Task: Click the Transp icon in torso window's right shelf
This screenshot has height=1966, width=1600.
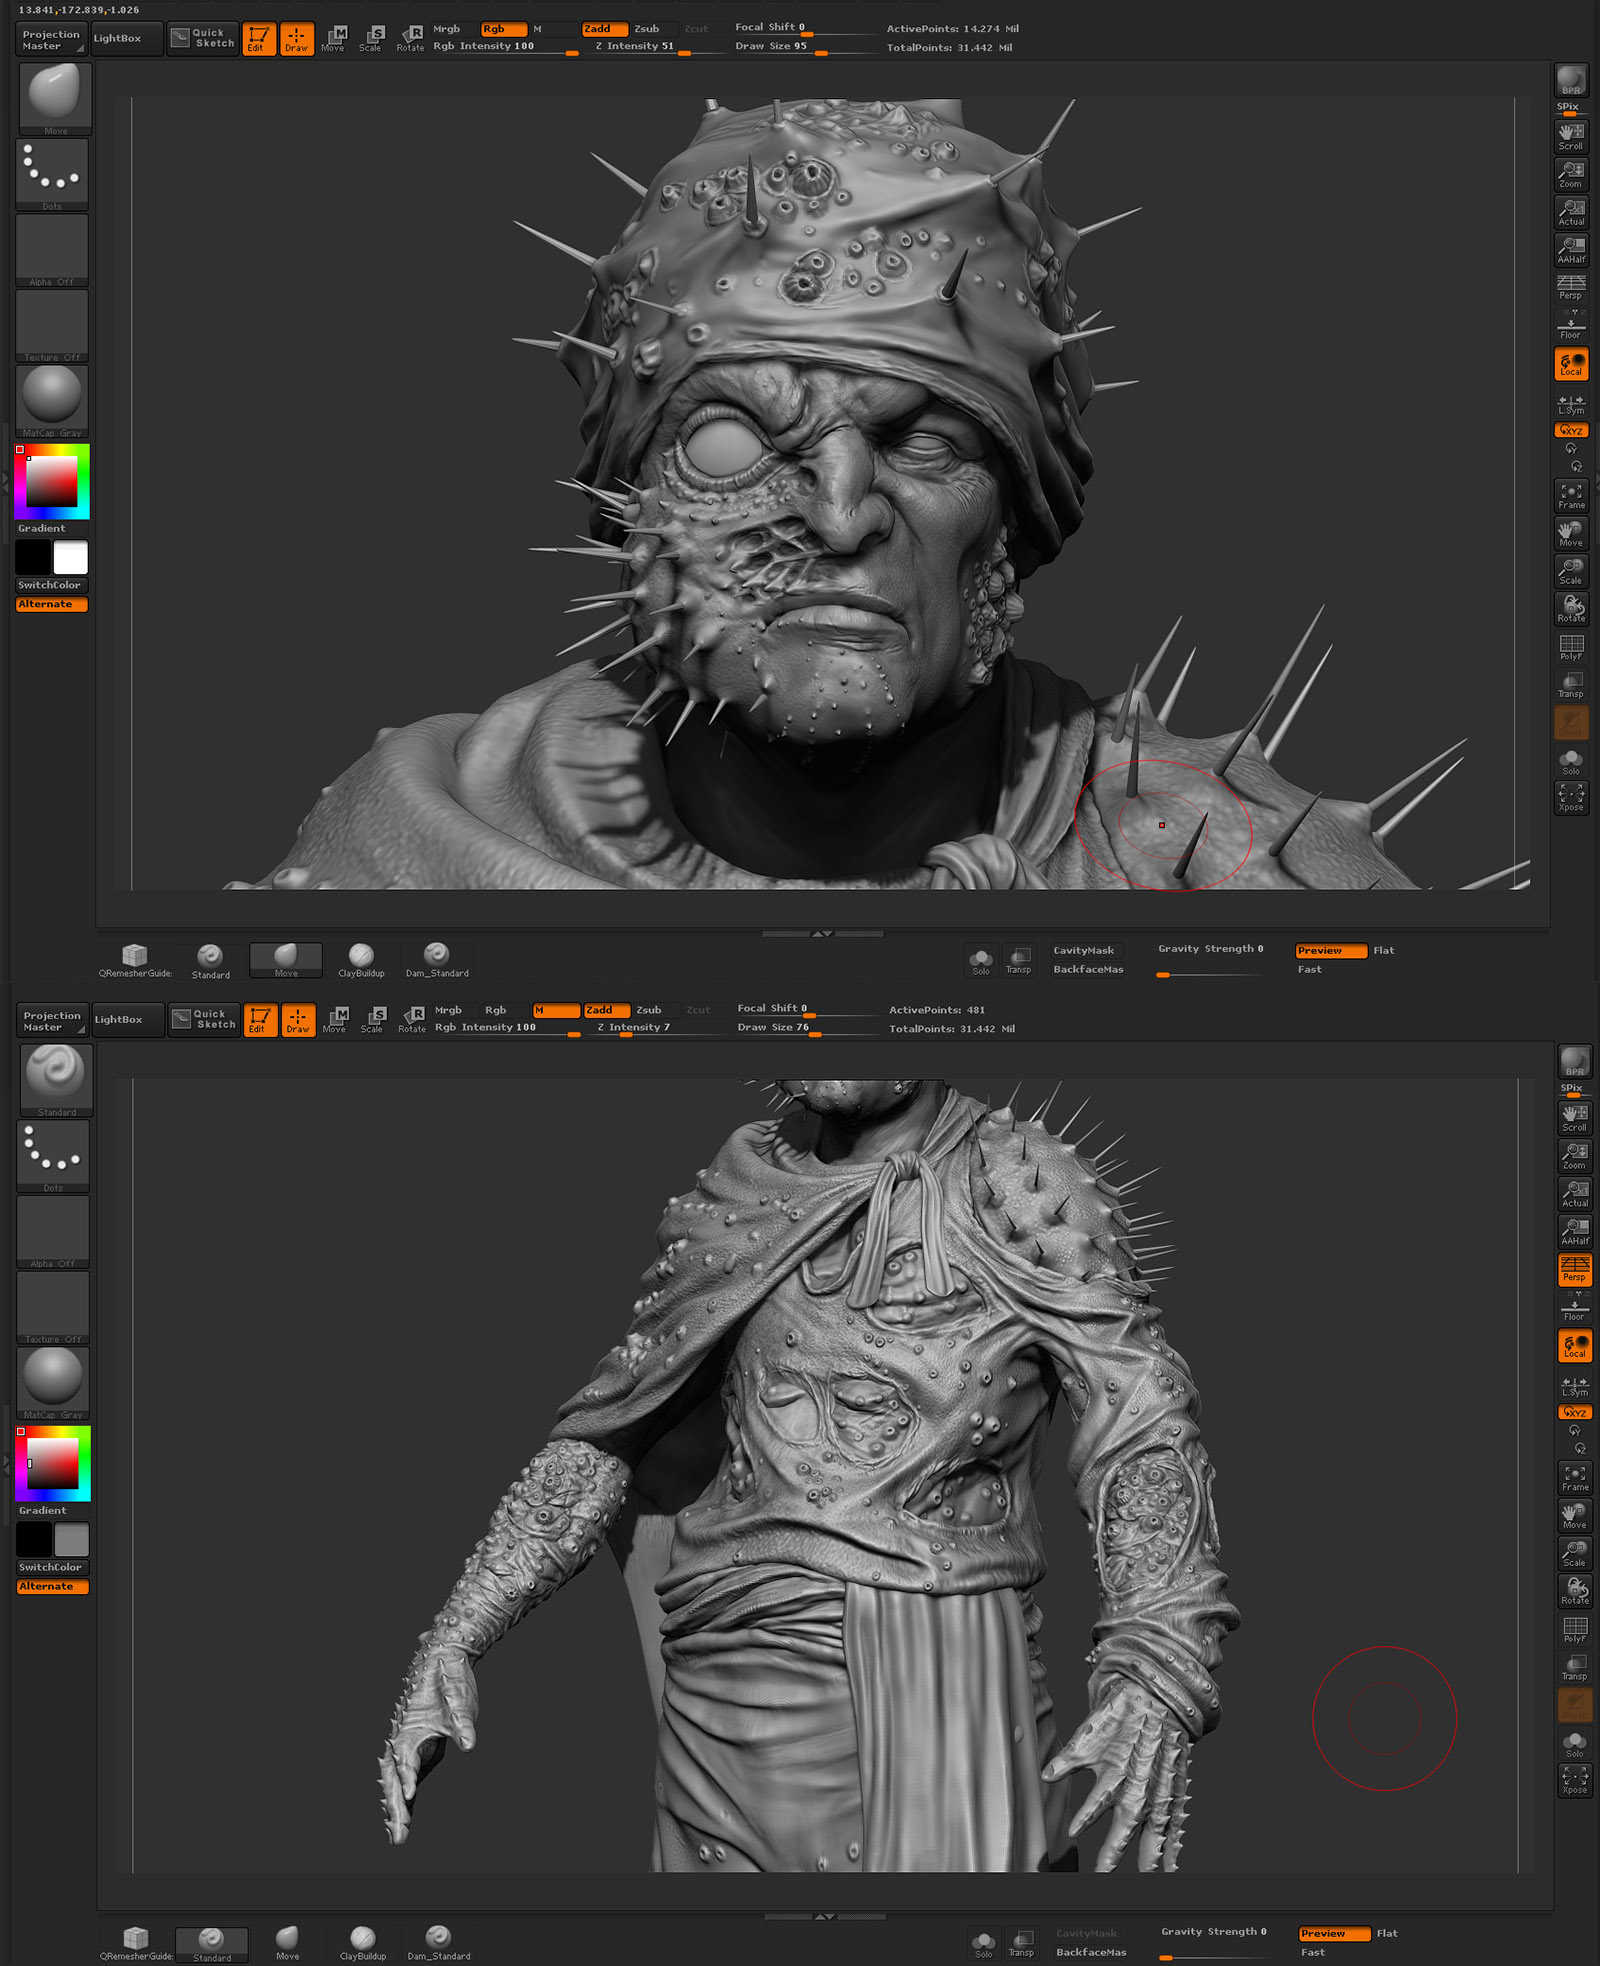Action: (x=1574, y=1667)
